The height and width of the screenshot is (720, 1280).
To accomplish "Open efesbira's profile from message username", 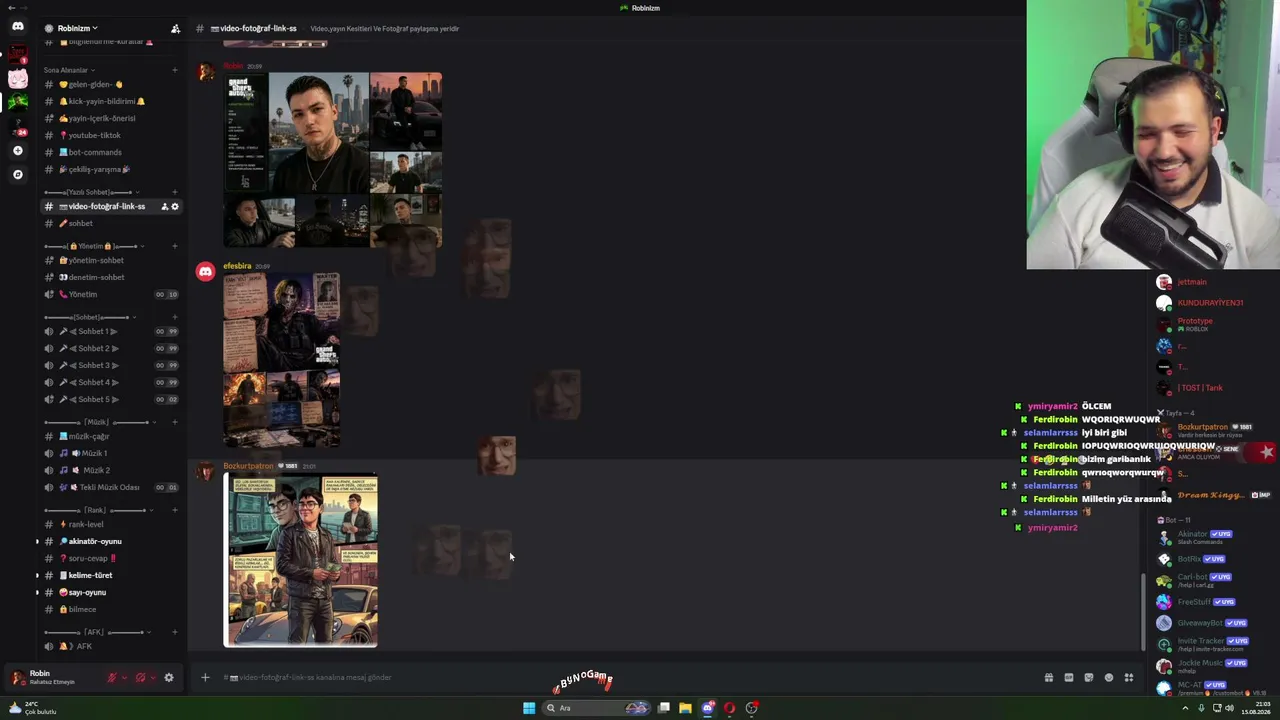I will click(x=237, y=266).
